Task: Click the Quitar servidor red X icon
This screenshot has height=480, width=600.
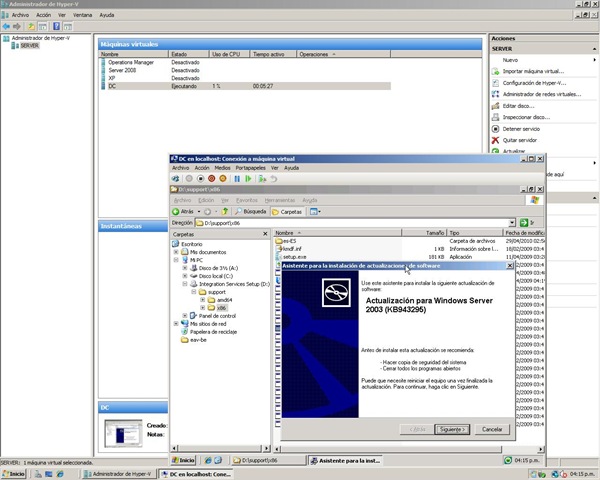Action: click(x=496, y=140)
